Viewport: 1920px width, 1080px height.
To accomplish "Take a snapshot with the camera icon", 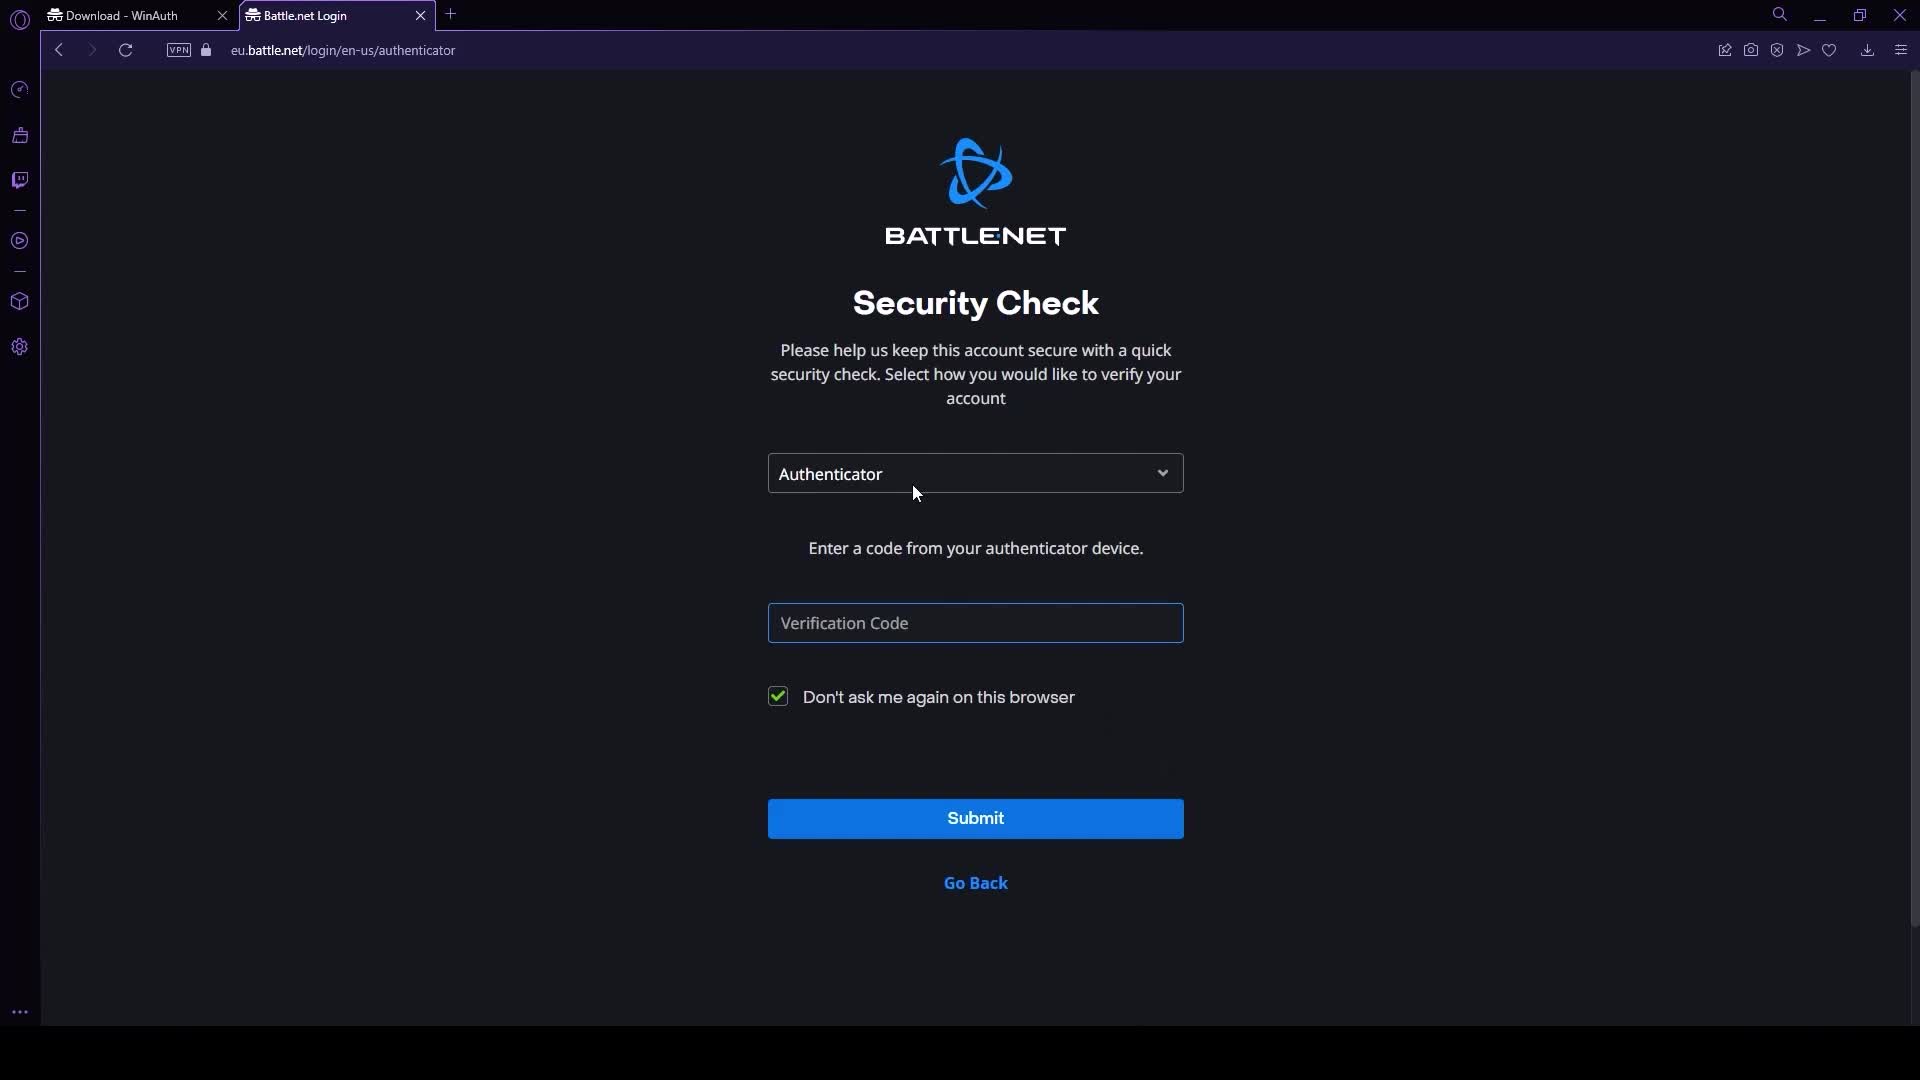I will pos(1751,49).
